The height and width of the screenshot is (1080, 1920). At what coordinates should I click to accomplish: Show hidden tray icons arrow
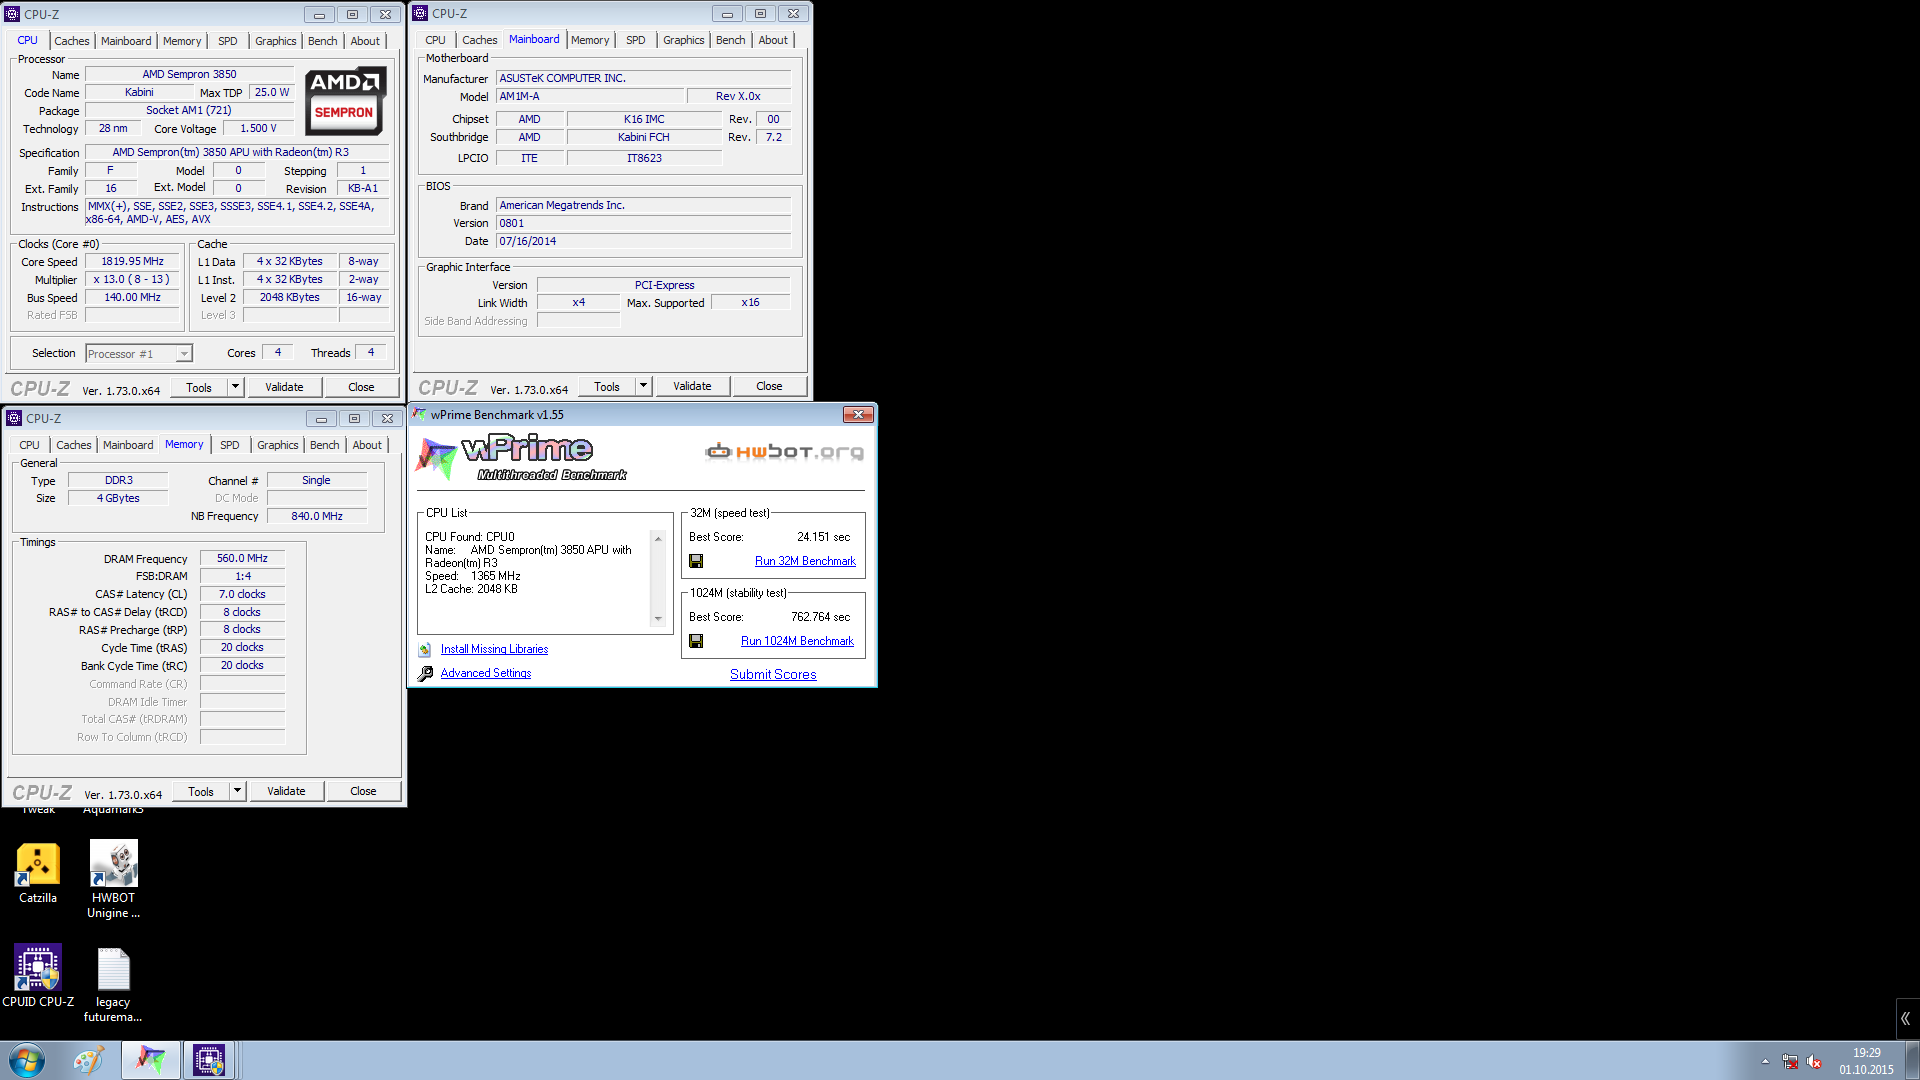click(x=1765, y=1061)
